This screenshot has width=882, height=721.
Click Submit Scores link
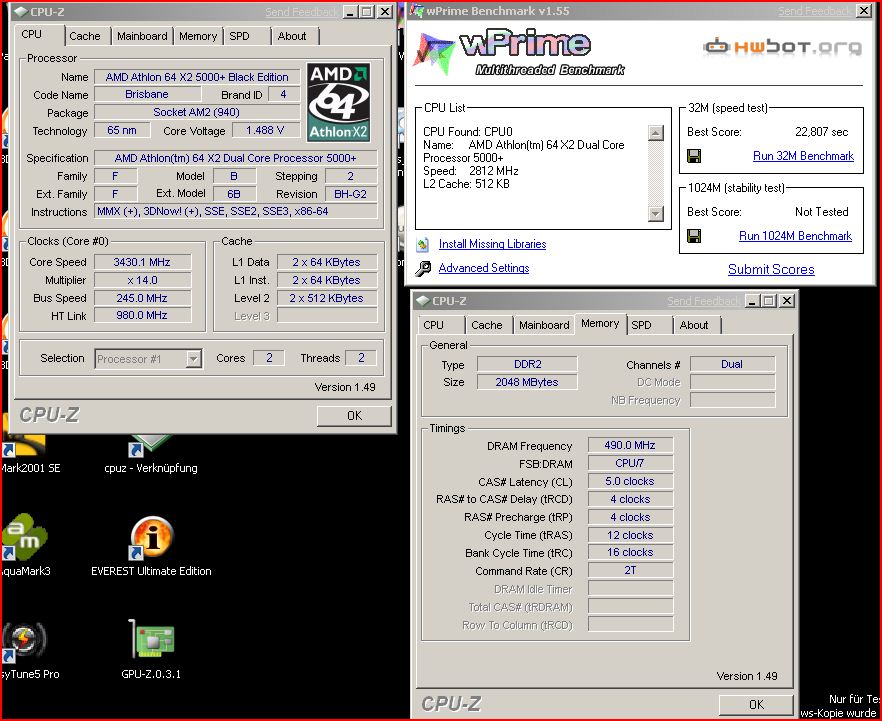click(x=771, y=269)
